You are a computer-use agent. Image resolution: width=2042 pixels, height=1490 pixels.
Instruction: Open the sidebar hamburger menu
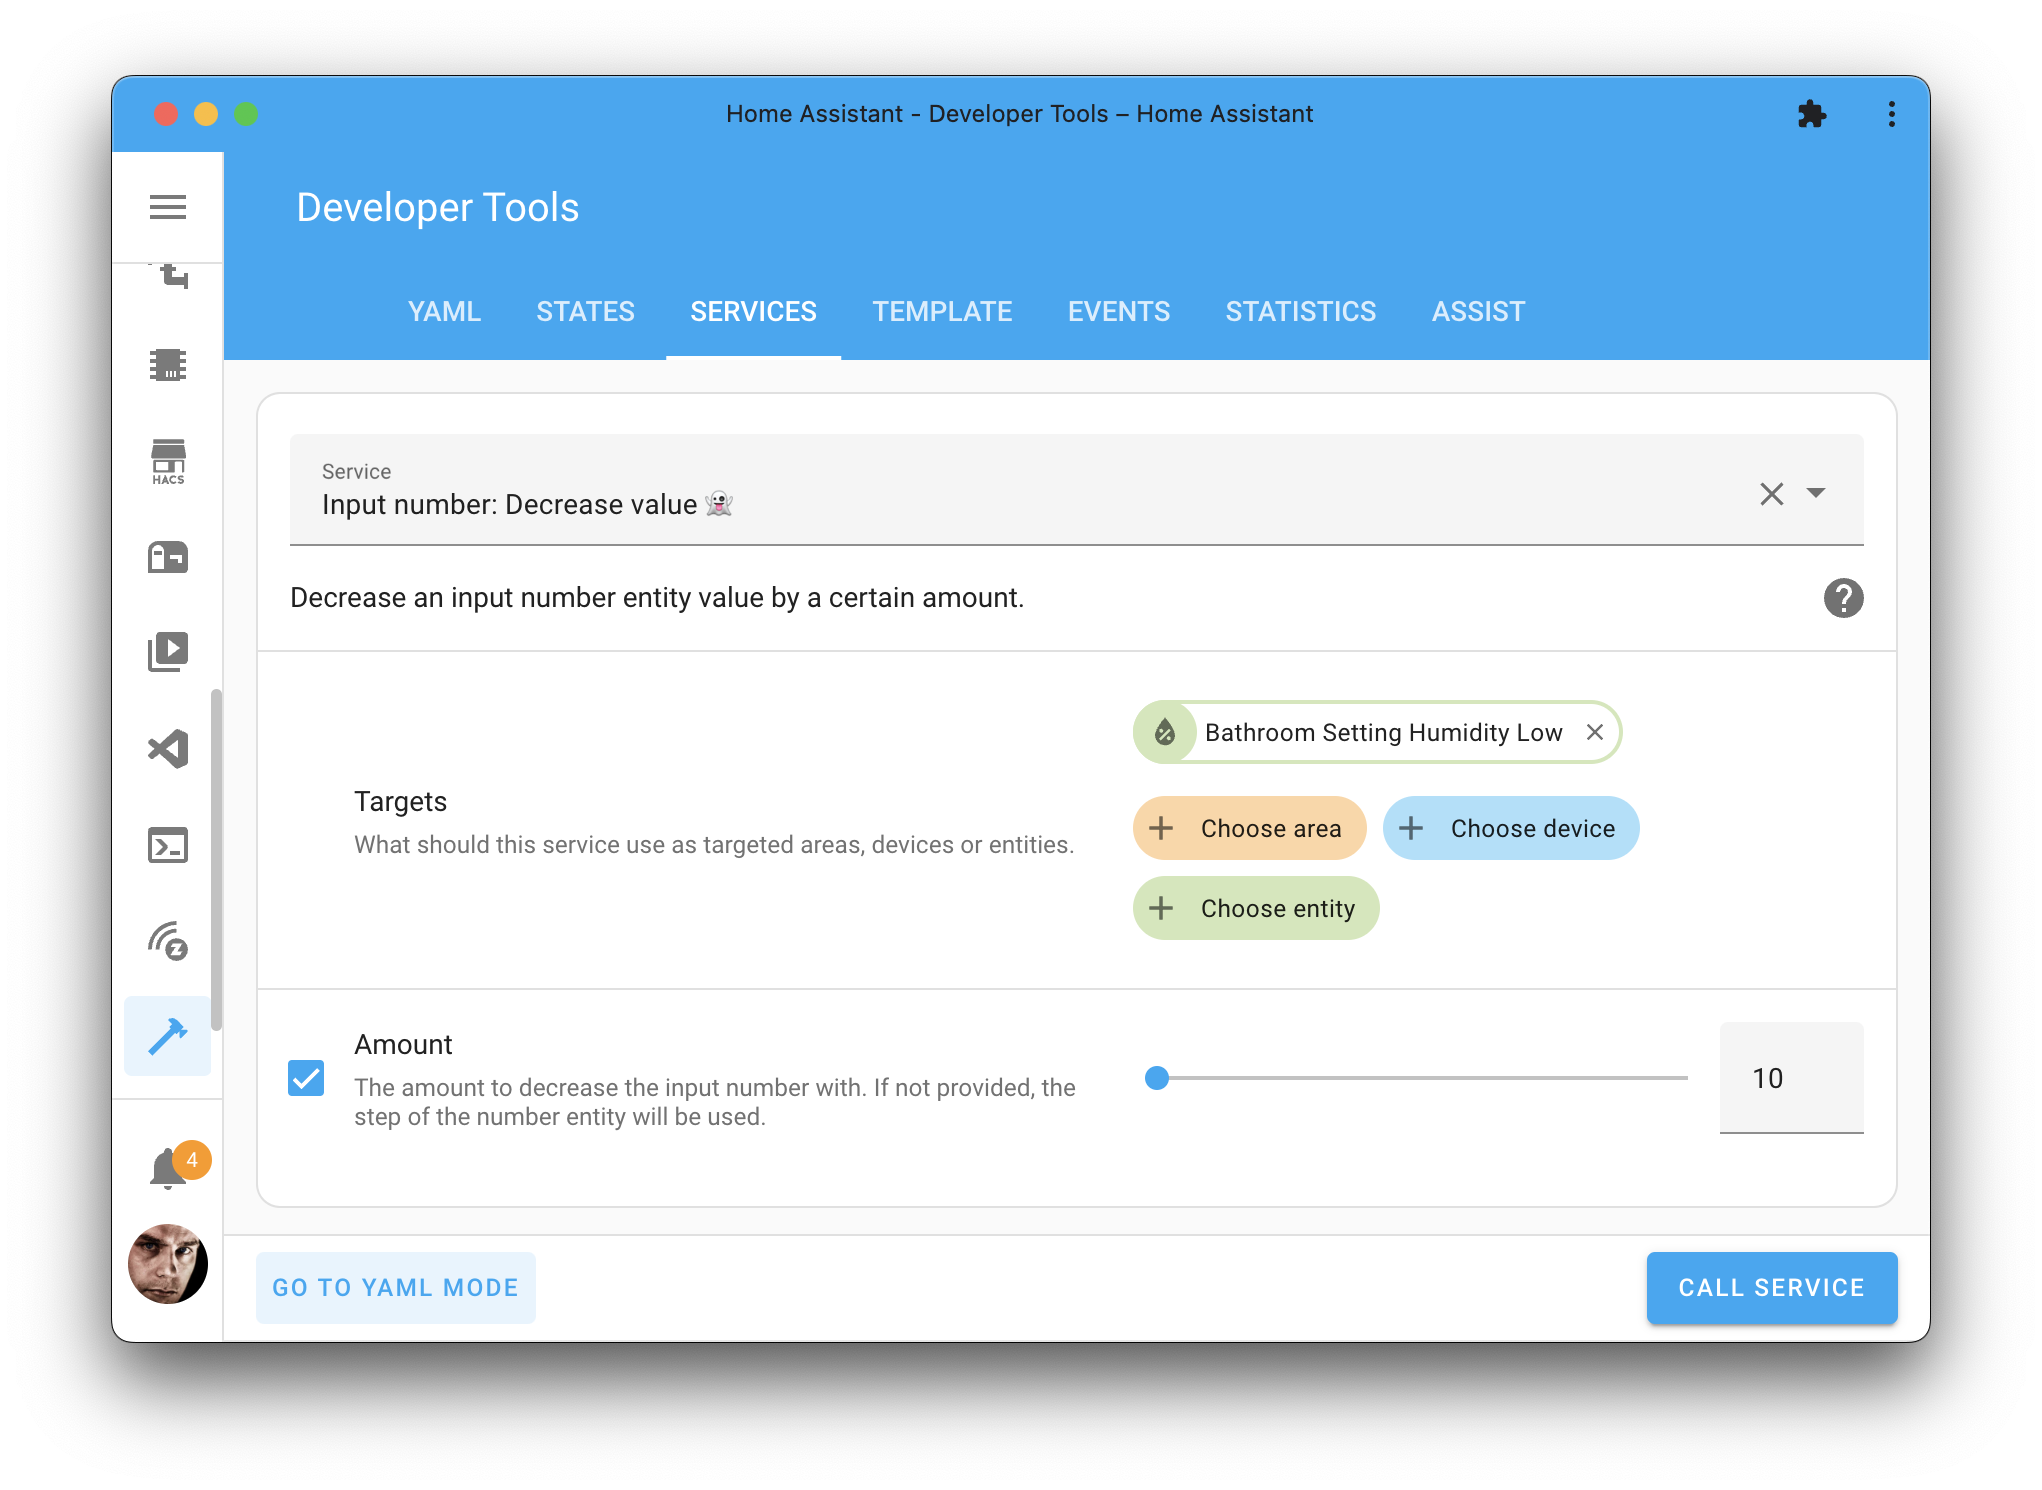(168, 206)
